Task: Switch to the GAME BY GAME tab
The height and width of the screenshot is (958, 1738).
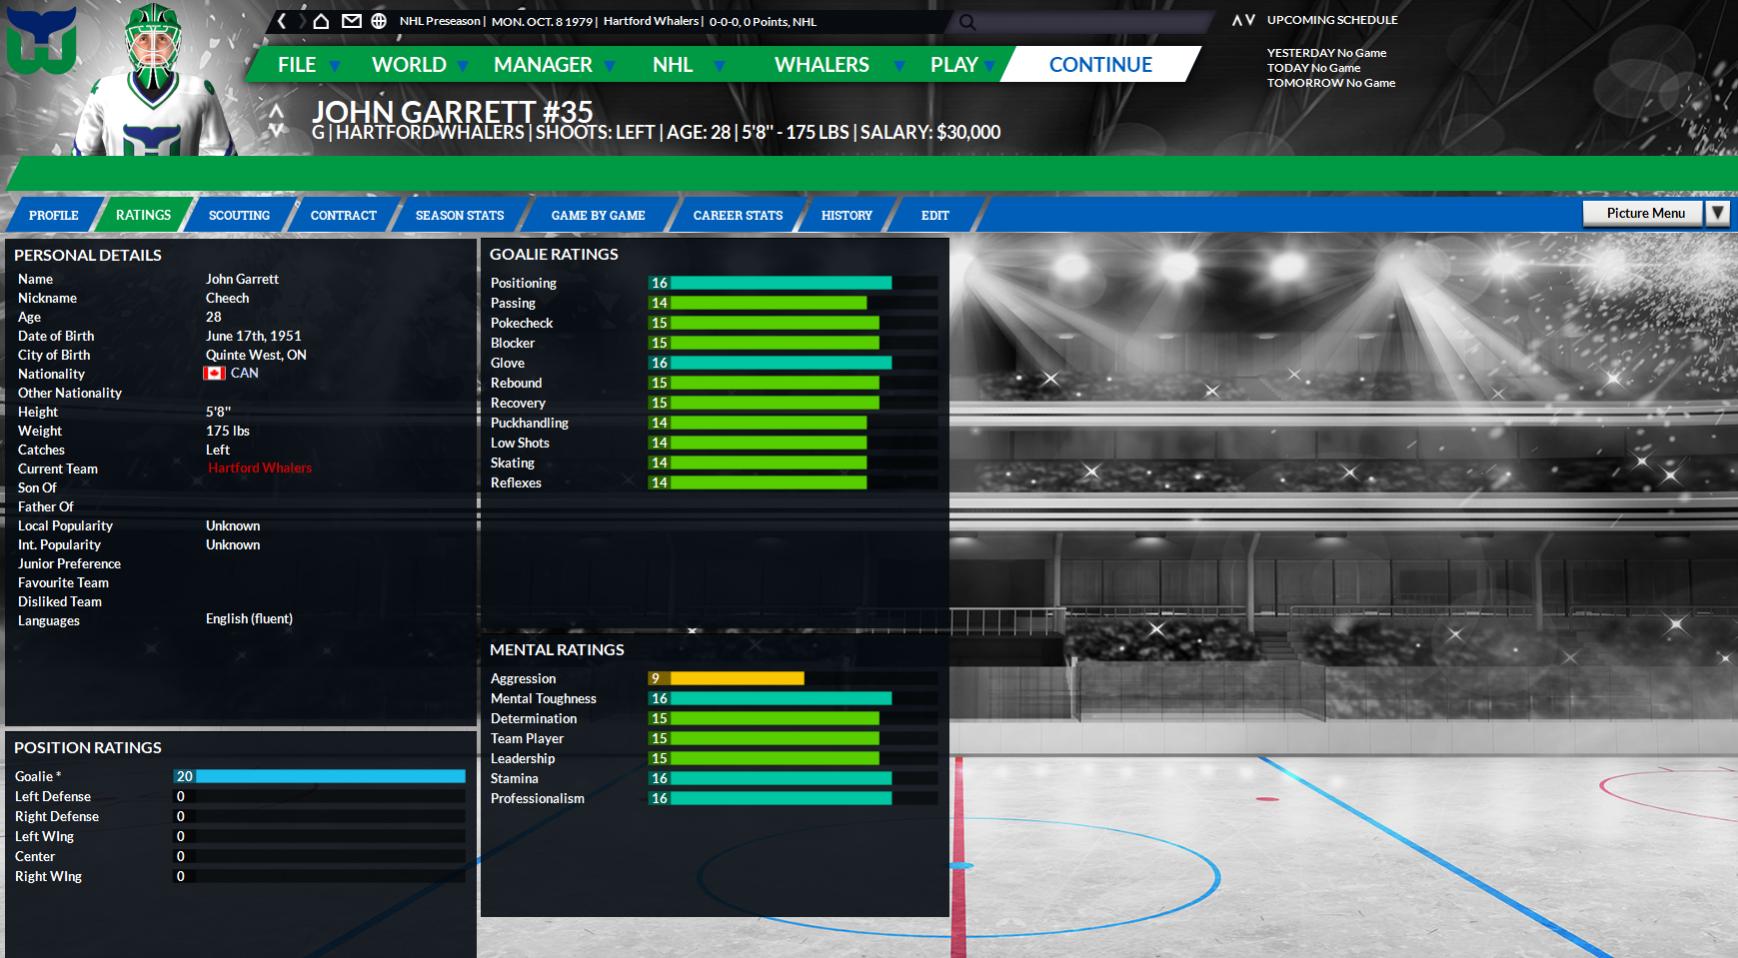Action: click(598, 215)
